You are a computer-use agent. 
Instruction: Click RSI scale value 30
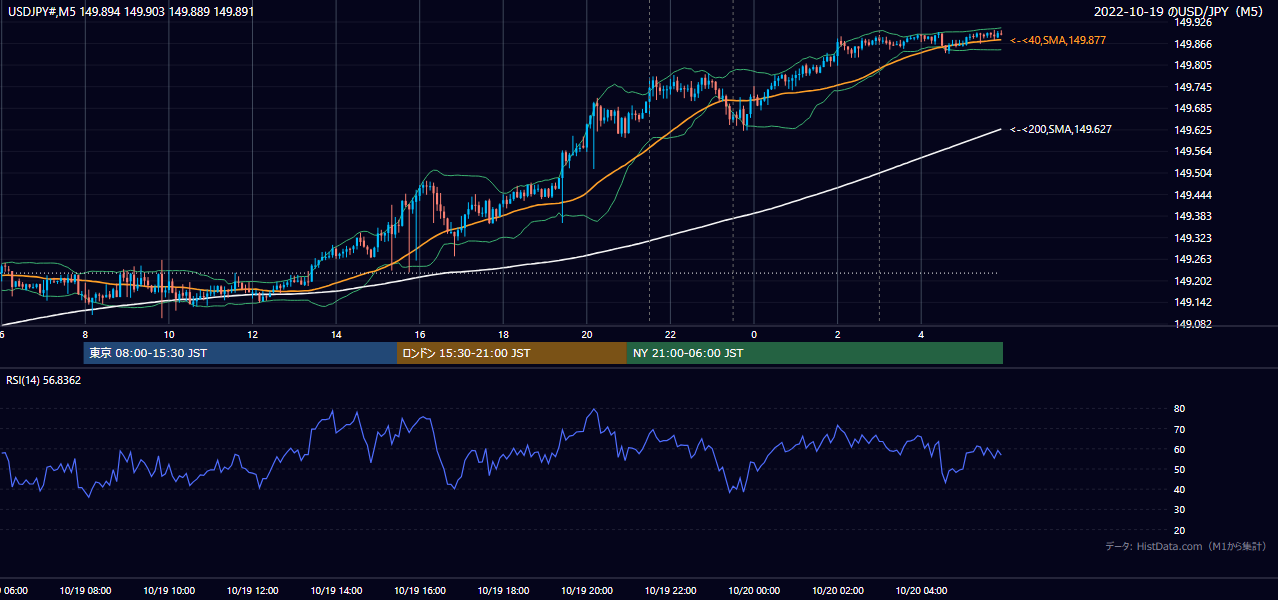1179,509
